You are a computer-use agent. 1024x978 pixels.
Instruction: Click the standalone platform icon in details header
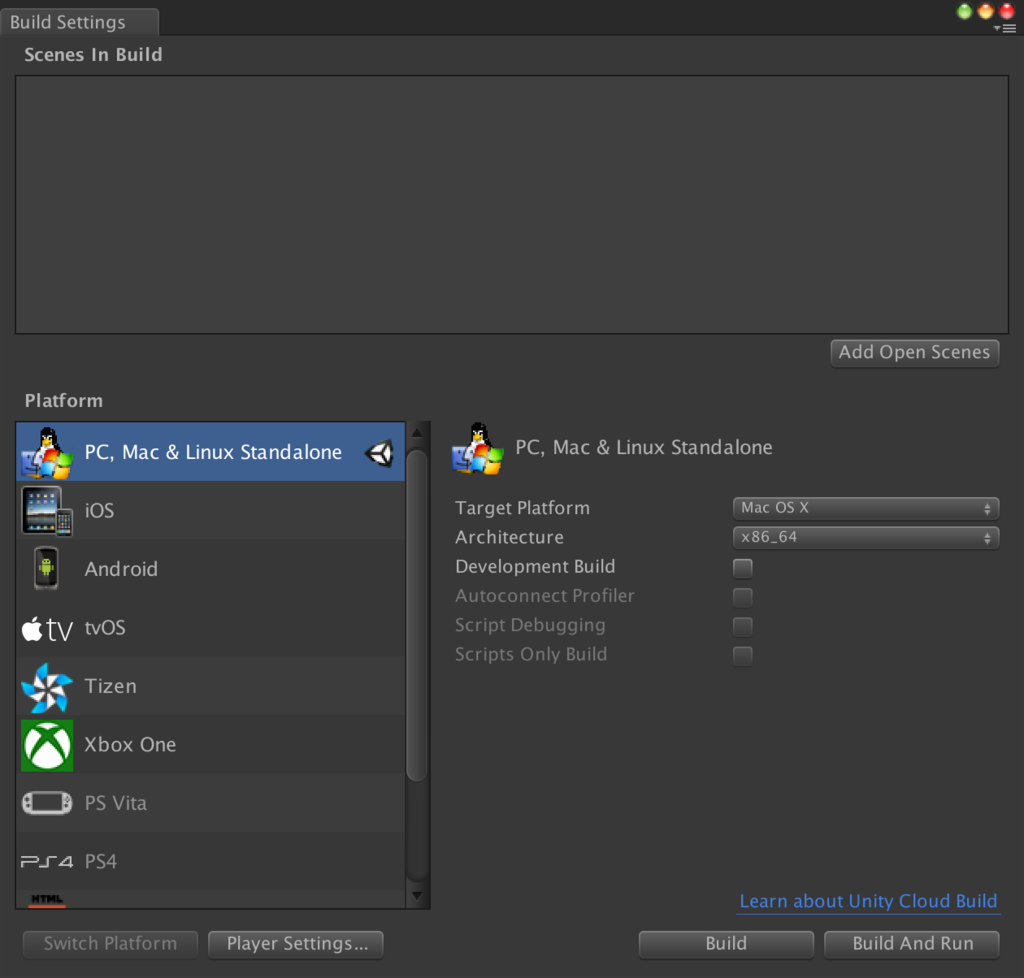click(477, 448)
